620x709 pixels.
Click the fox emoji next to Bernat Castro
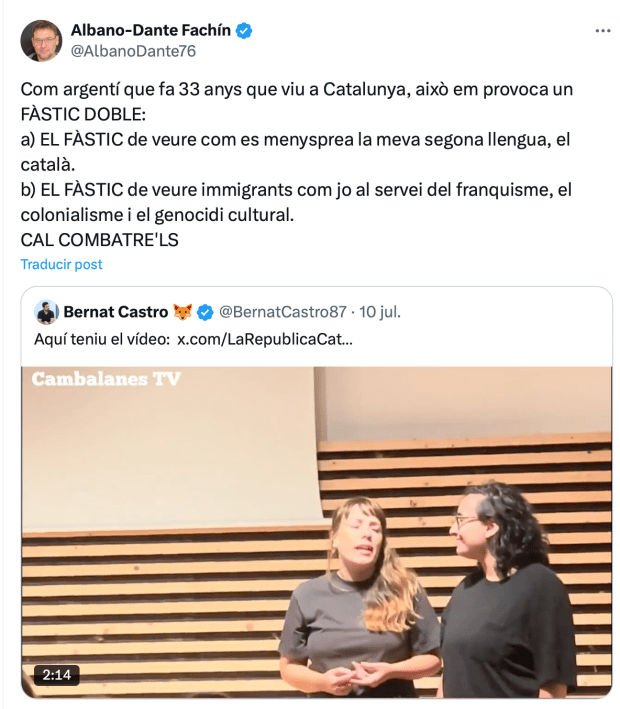(x=183, y=312)
